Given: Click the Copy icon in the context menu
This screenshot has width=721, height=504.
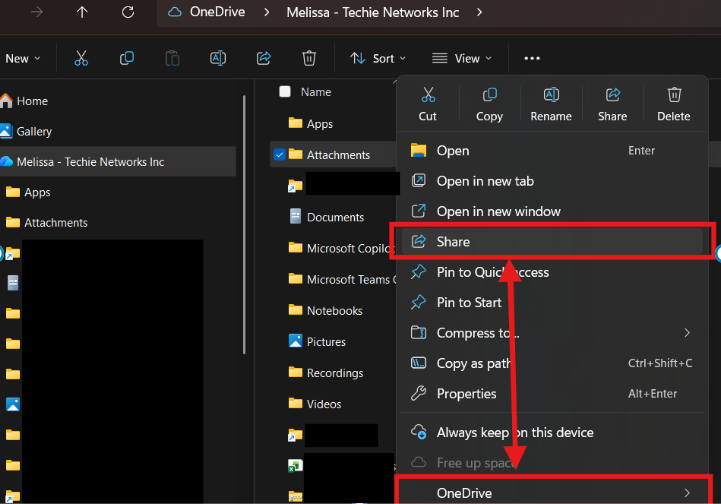Looking at the screenshot, I should coord(489,95).
